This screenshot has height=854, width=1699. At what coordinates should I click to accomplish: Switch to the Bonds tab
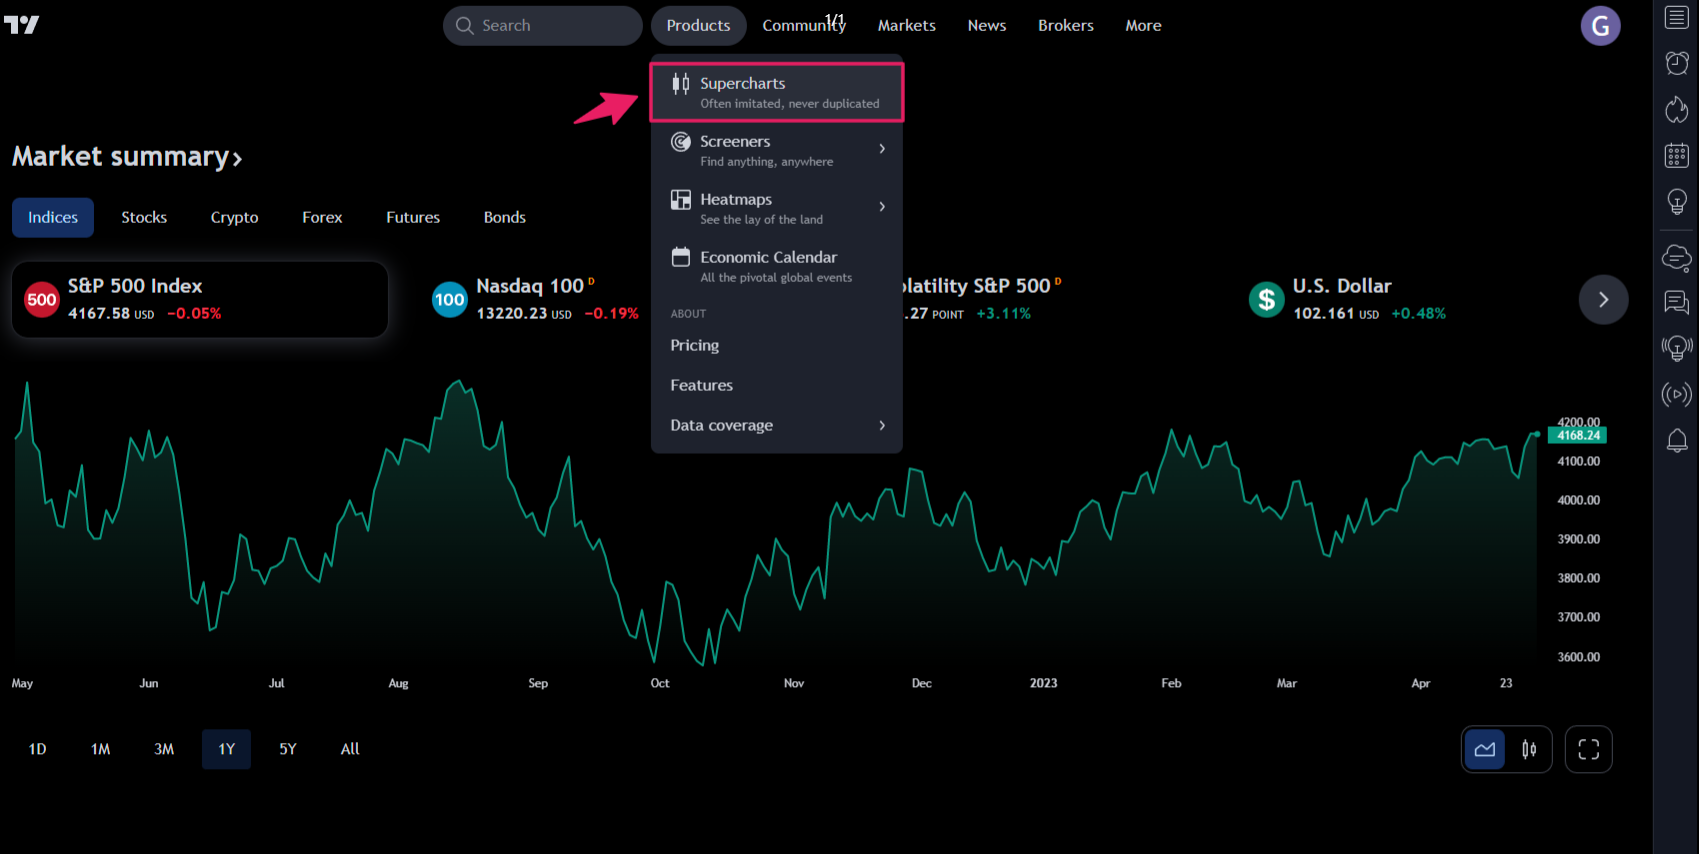505,217
